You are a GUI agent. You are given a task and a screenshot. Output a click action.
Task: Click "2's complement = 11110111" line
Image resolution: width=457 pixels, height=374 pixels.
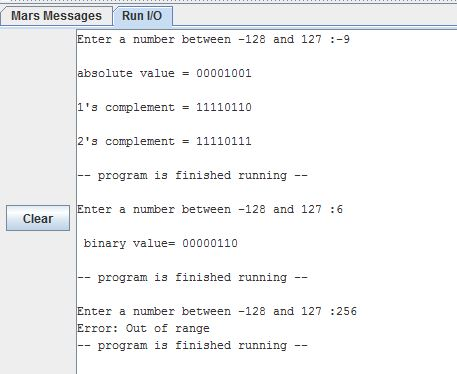pyautogui.click(x=164, y=141)
